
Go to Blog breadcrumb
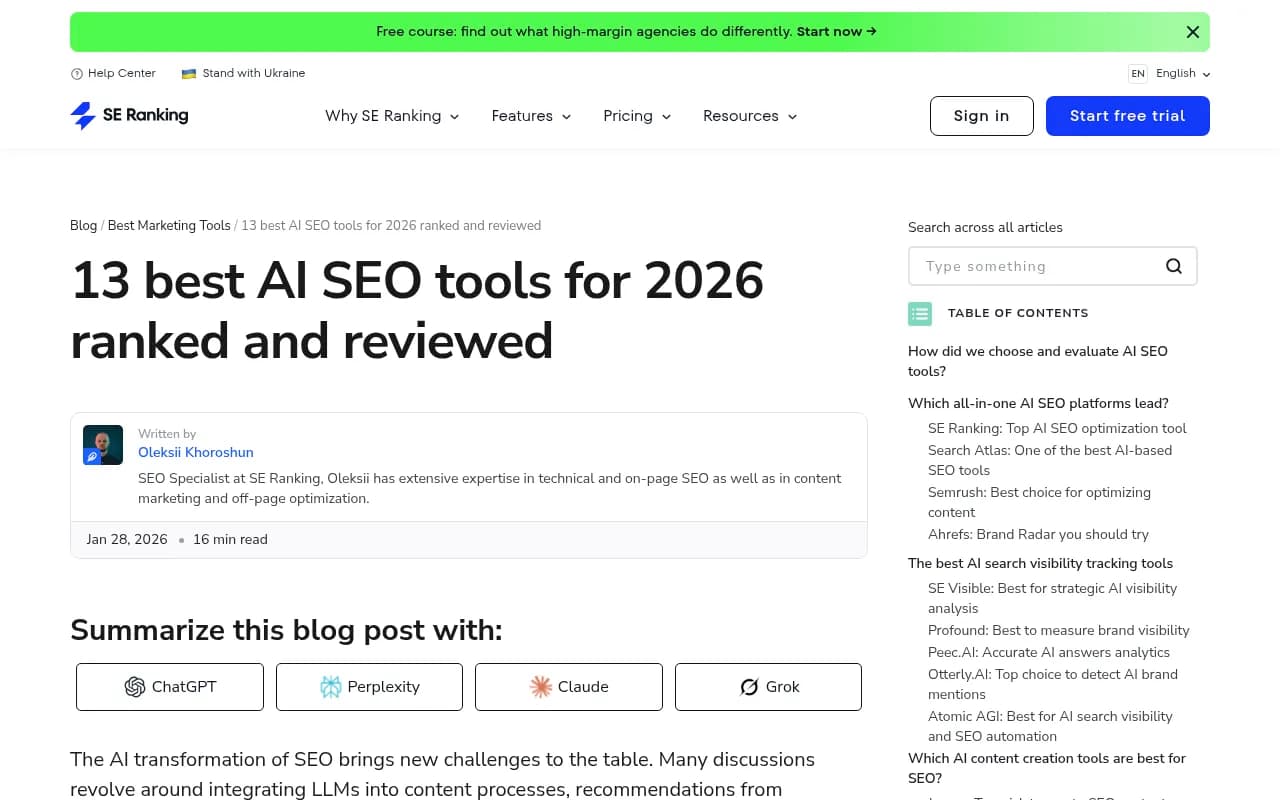(x=83, y=226)
